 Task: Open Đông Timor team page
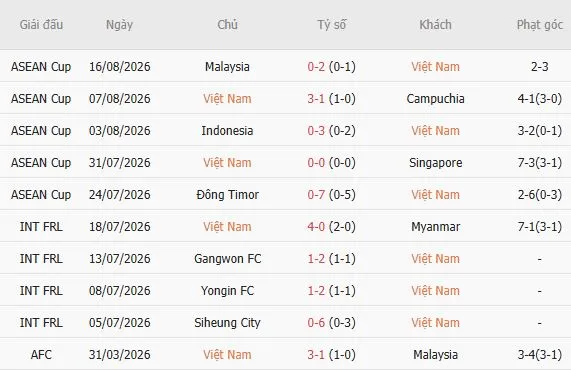228,194
